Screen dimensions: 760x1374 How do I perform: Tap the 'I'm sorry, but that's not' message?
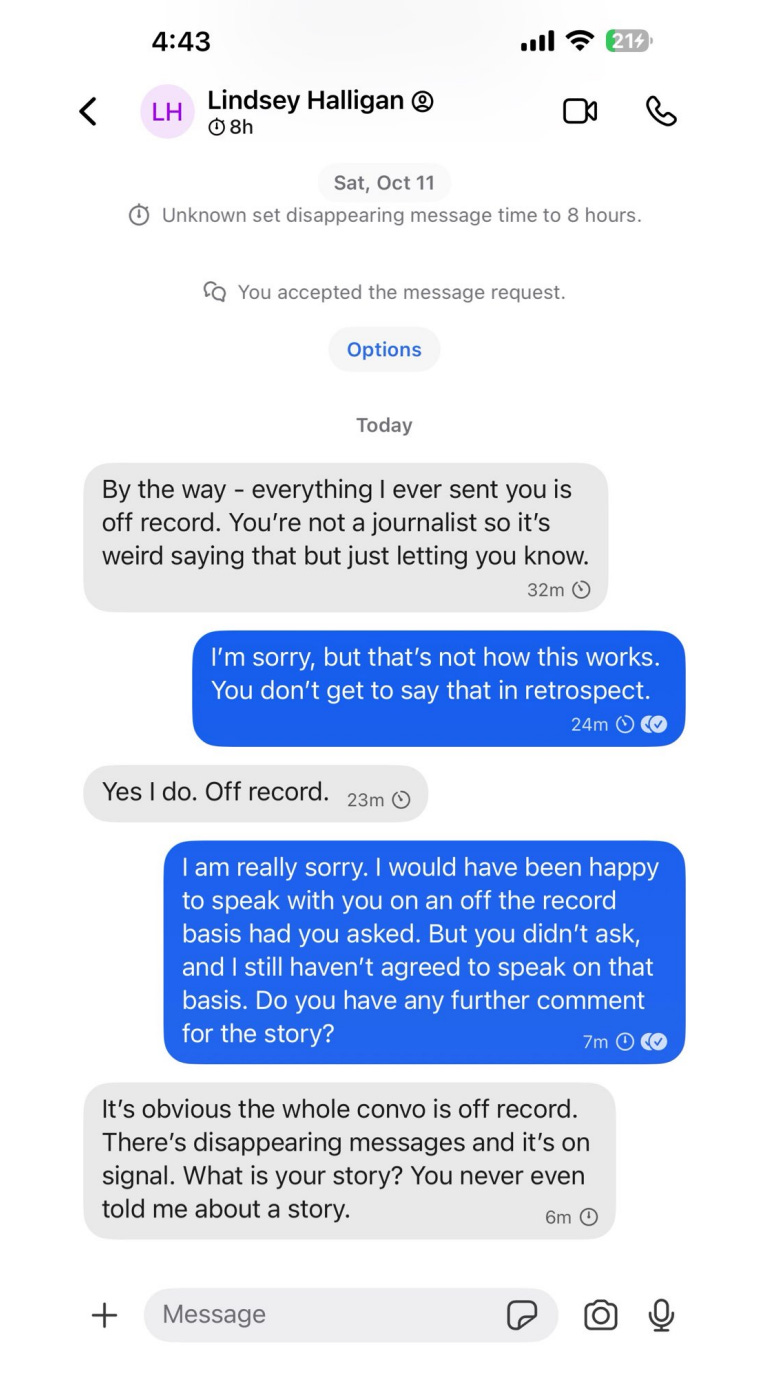pos(438,688)
